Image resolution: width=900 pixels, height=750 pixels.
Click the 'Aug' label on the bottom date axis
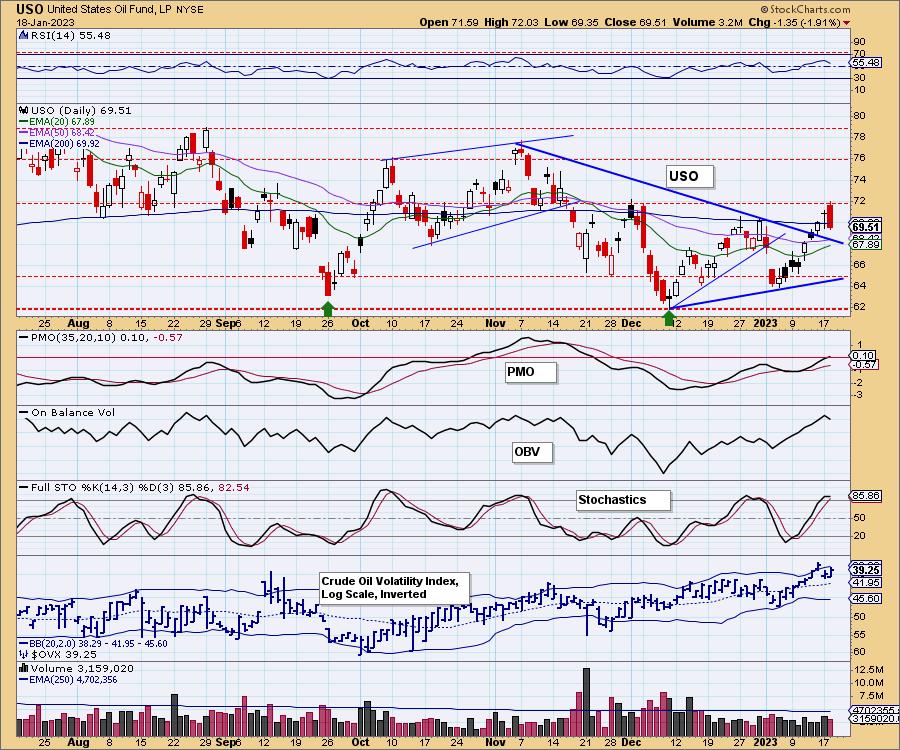(x=78, y=742)
